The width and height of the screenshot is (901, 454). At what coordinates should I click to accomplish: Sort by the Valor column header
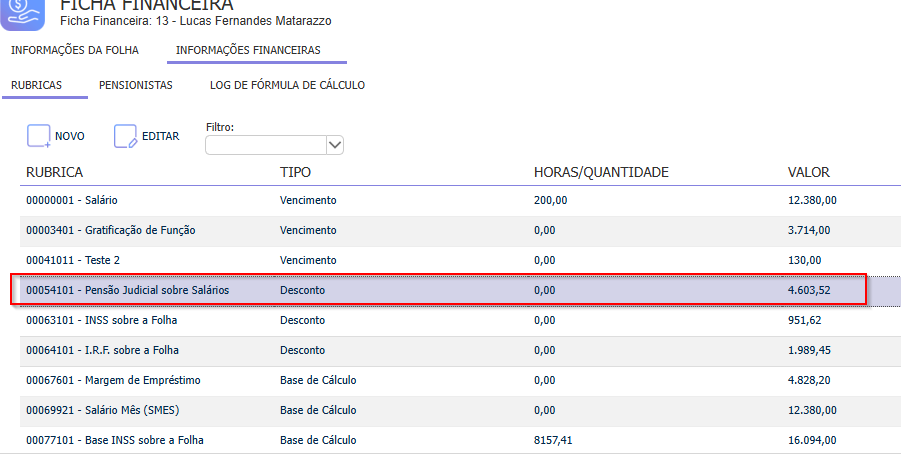click(x=809, y=173)
